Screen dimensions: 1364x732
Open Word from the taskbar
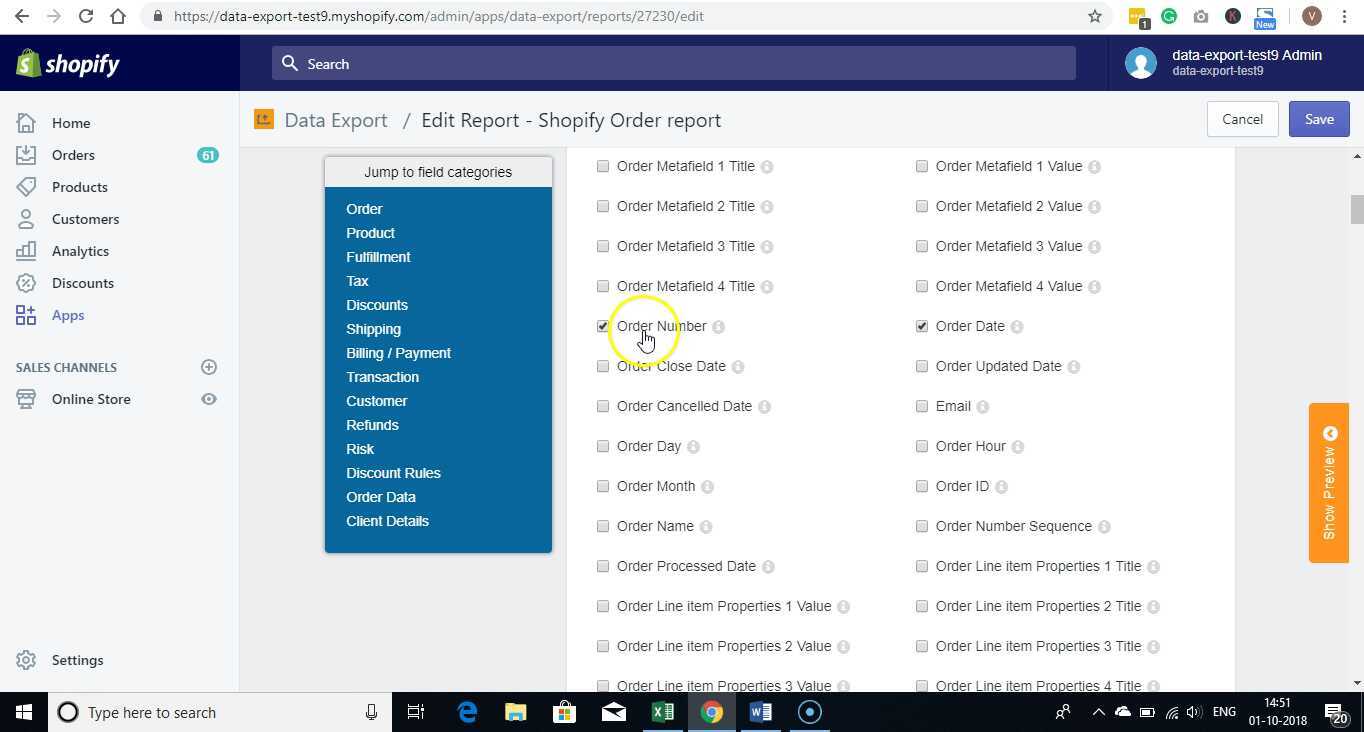(x=760, y=712)
